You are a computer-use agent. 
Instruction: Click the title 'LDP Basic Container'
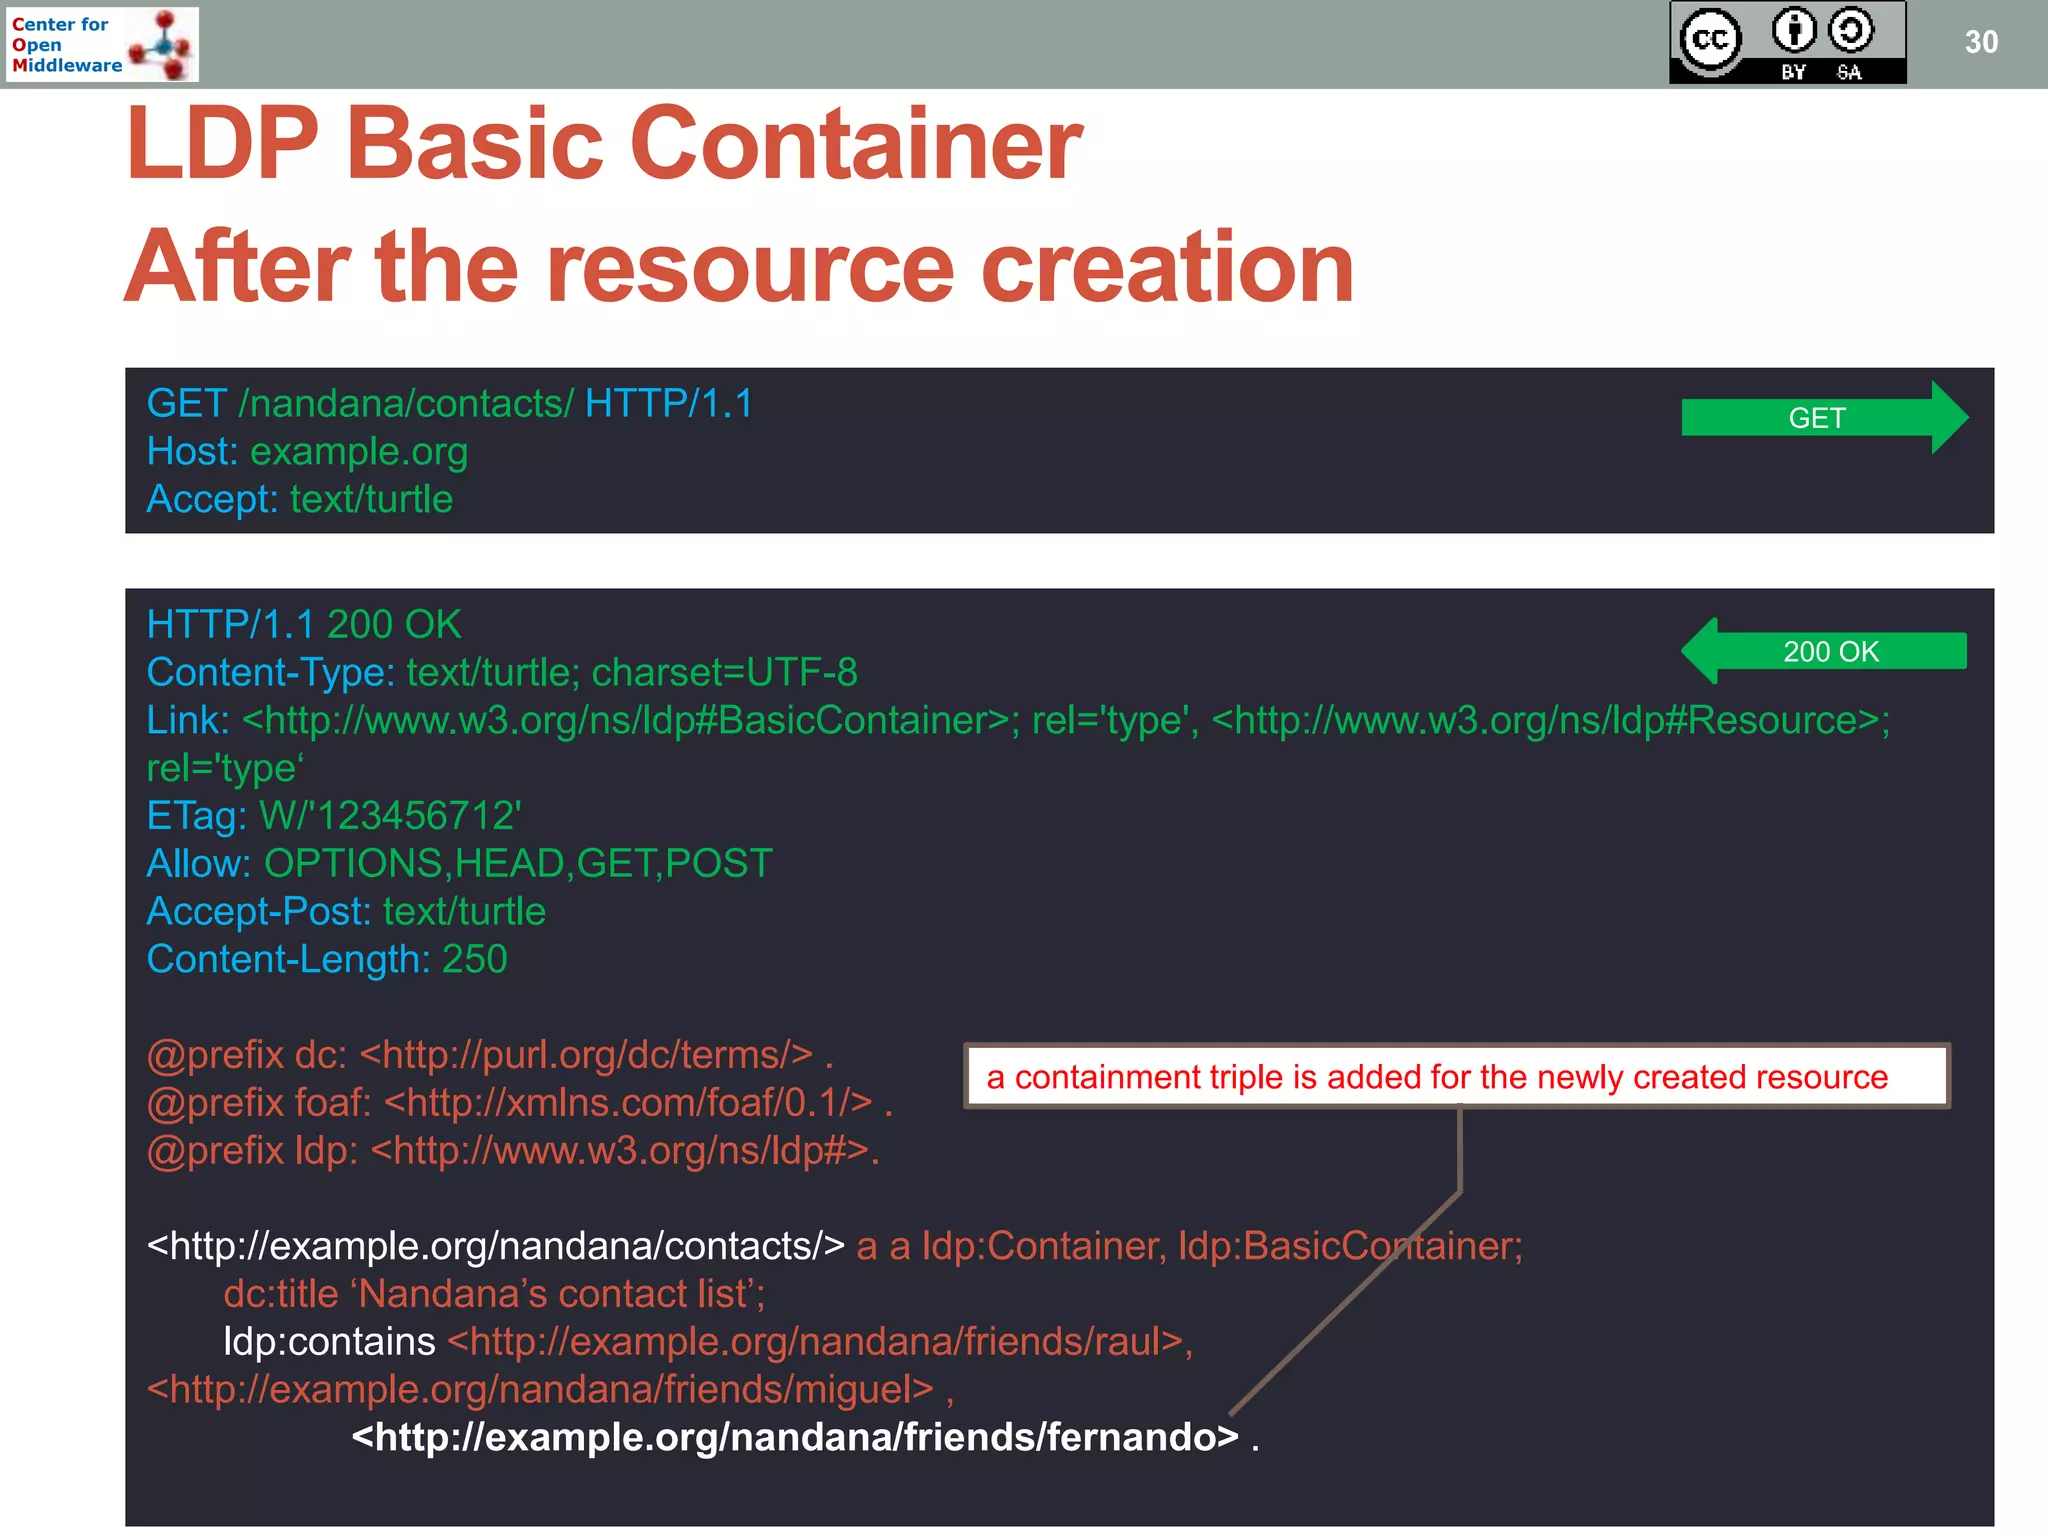pos(604,144)
